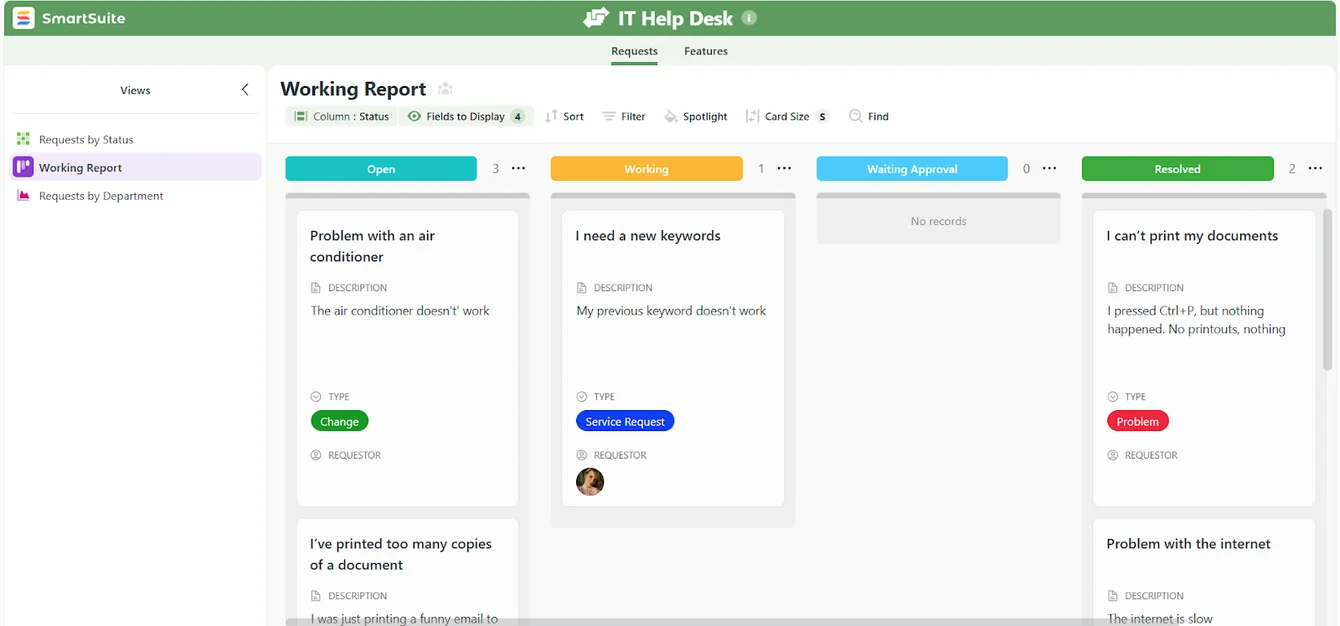Open the Filter toolbar option
Screen dimensions: 1340x626
pyautogui.click(x=624, y=116)
